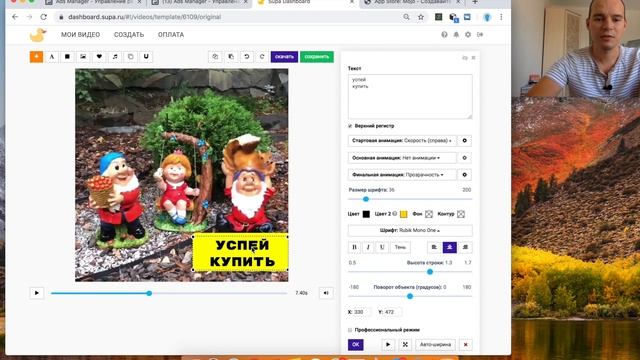
Task: Open the Фон background swatch
Action: click(429, 214)
